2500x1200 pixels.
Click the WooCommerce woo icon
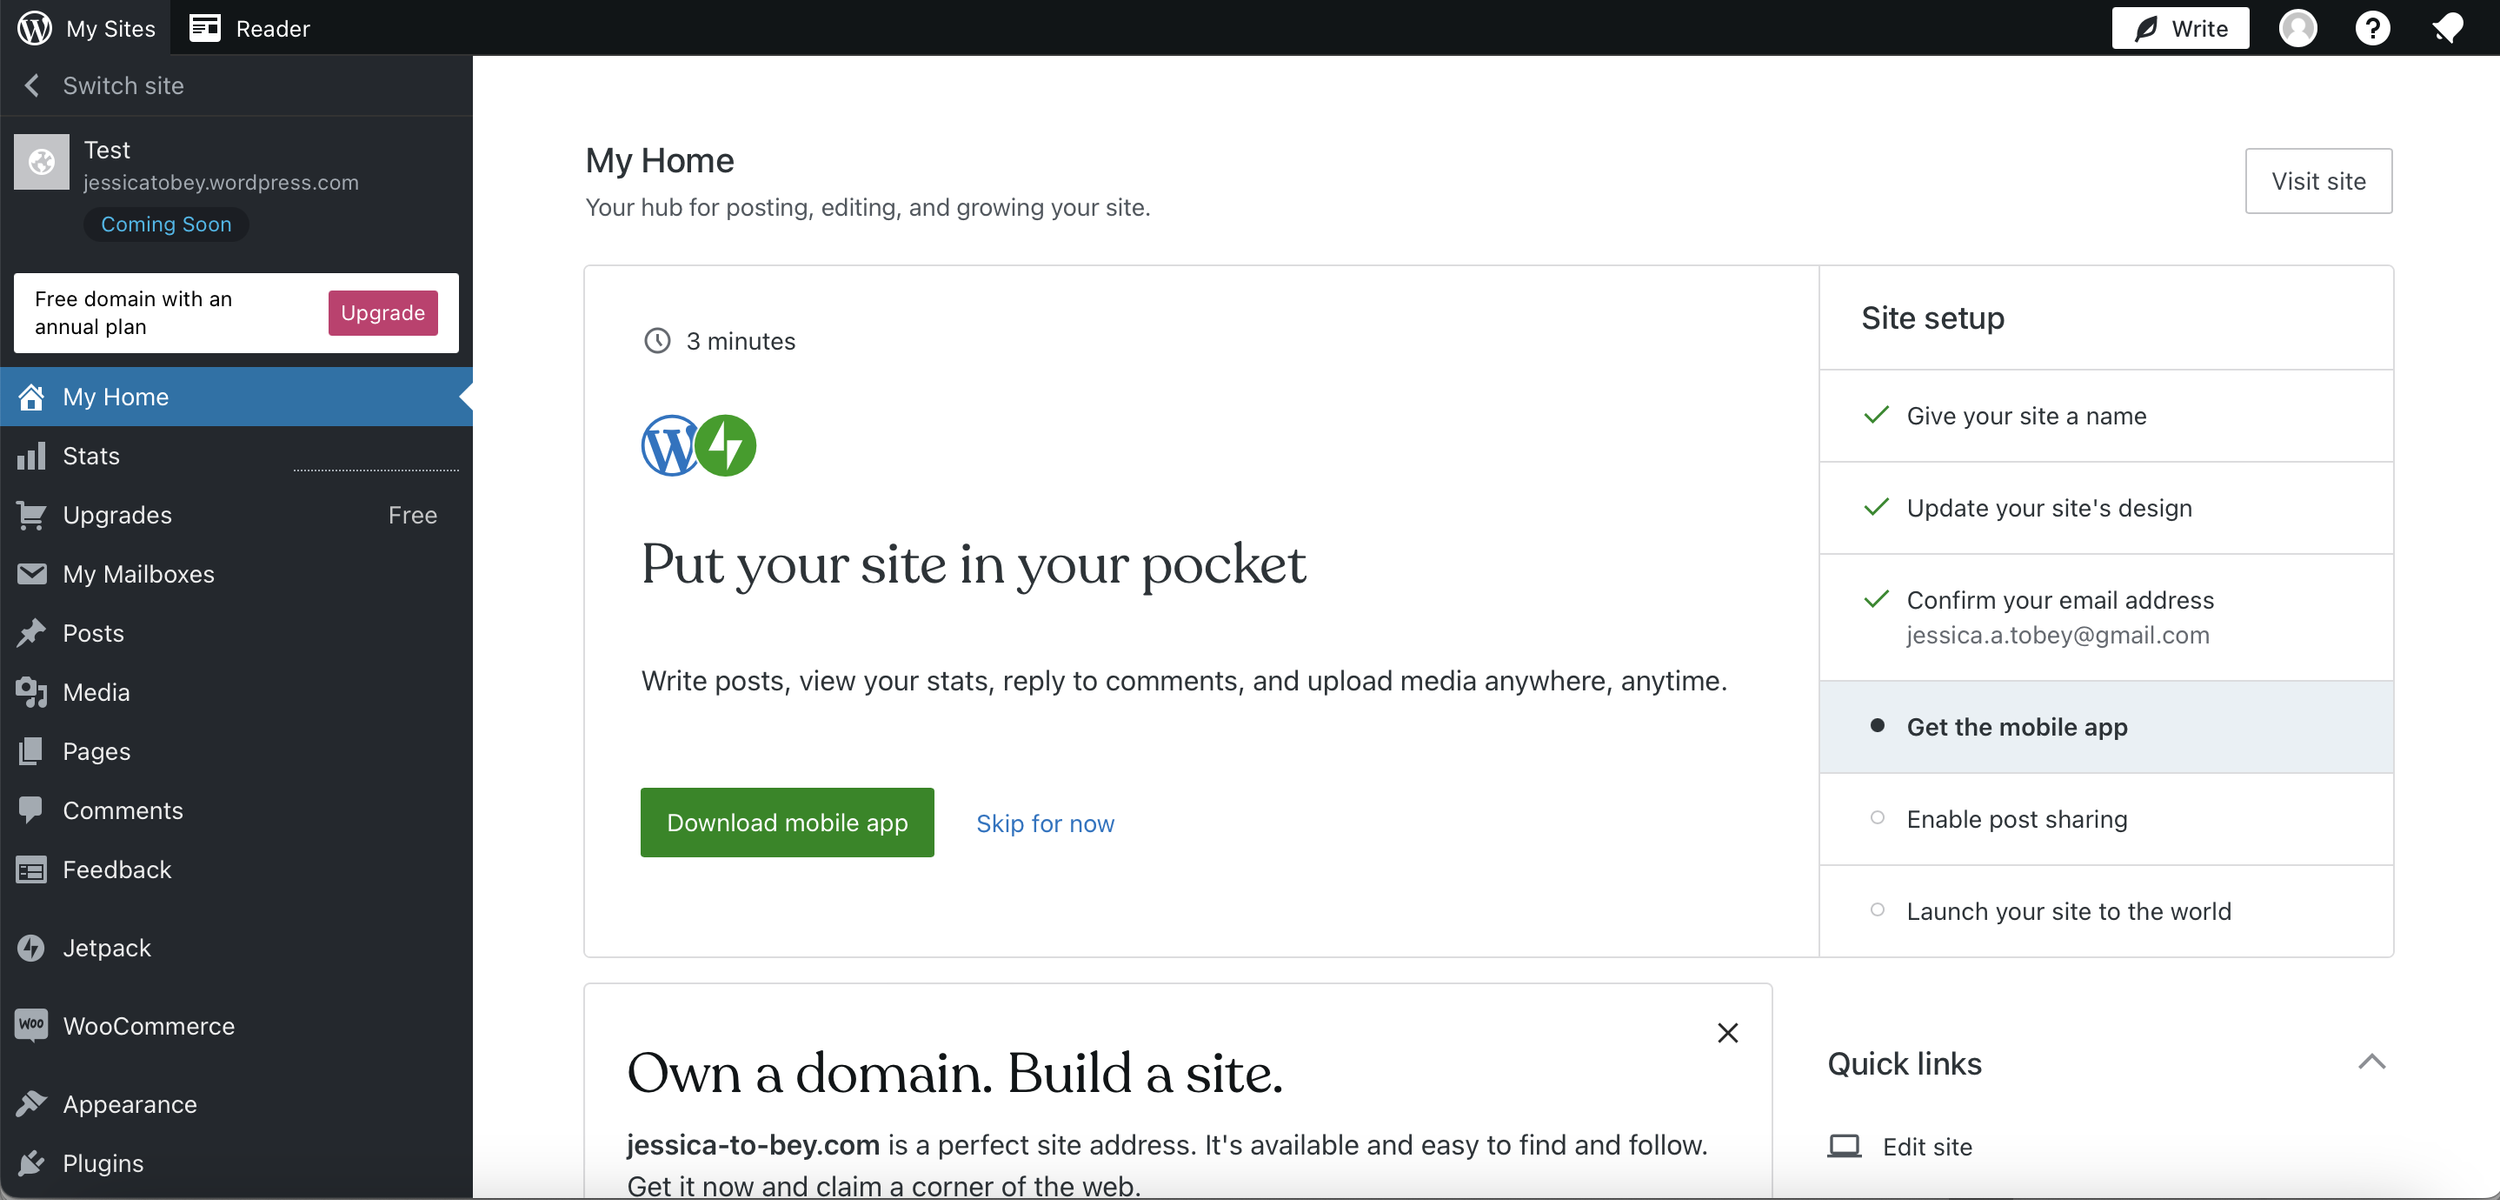click(31, 1025)
